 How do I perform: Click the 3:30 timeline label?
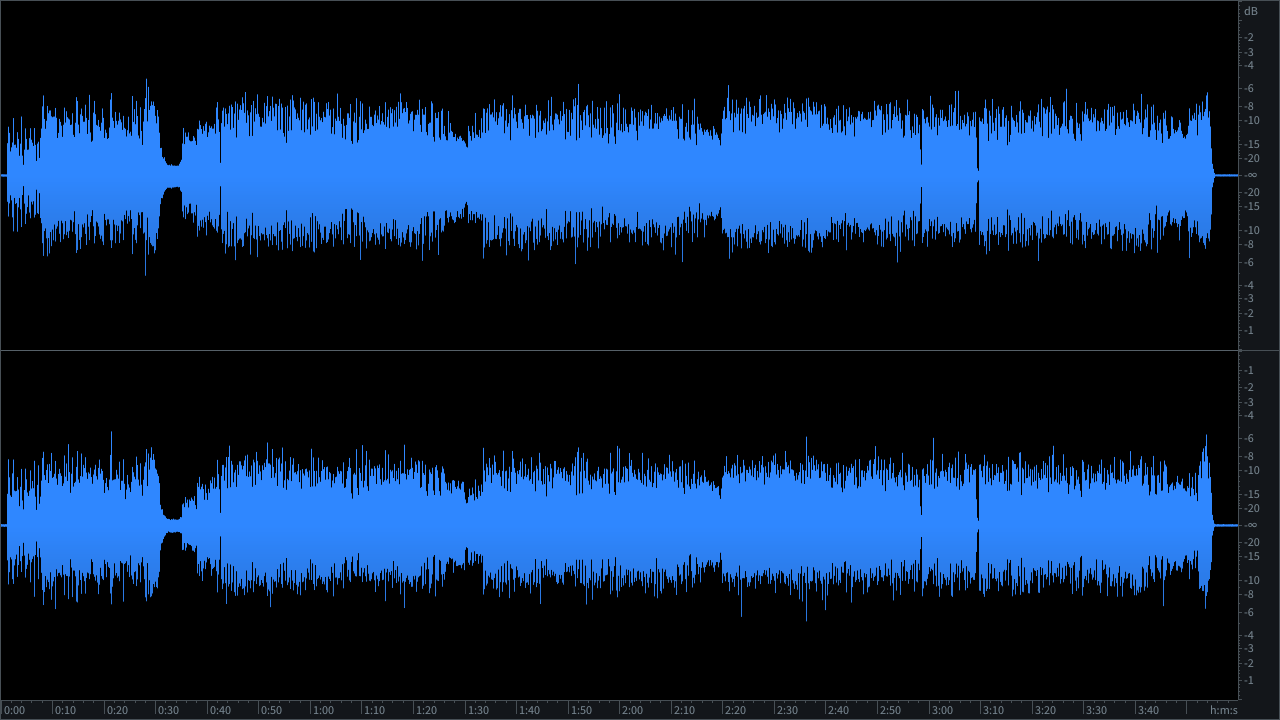(1096, 710)
